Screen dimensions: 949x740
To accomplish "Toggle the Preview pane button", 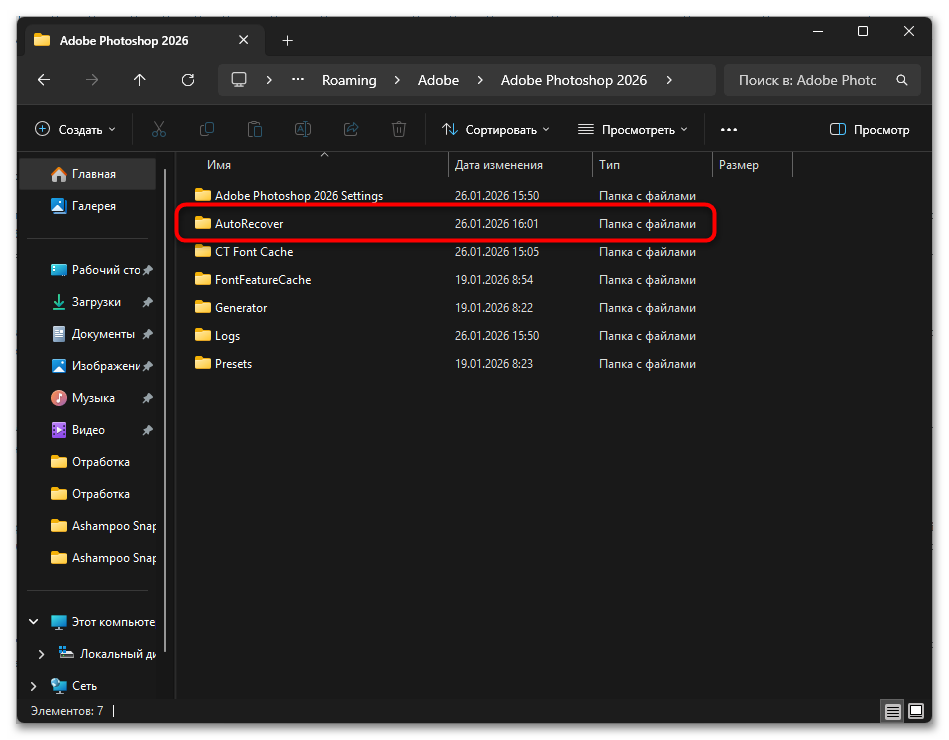I will pos(870,129).
